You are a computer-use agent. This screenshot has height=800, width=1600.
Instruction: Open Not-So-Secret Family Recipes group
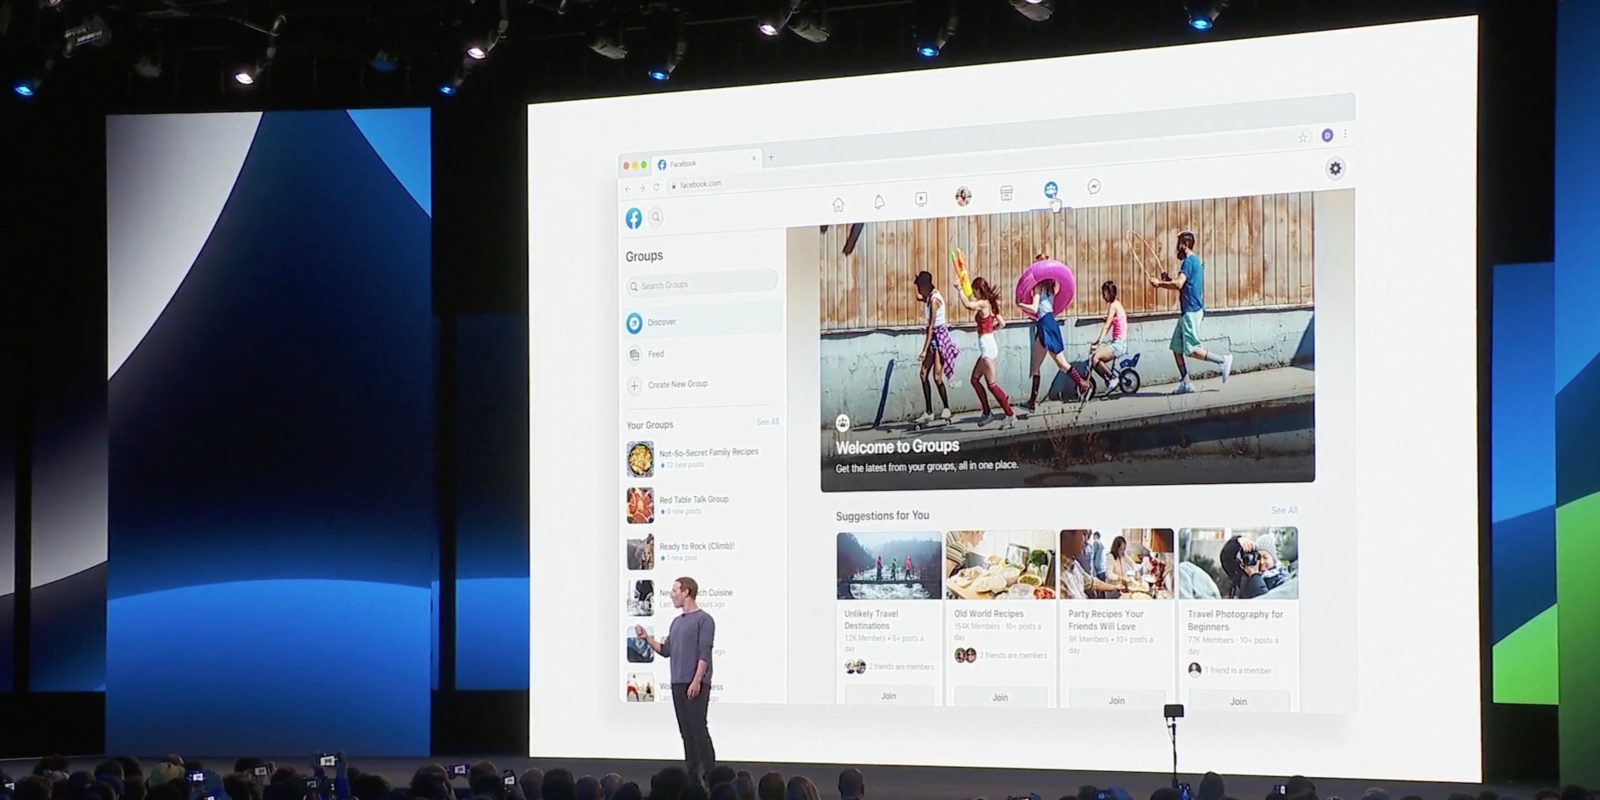coord(707,453)
